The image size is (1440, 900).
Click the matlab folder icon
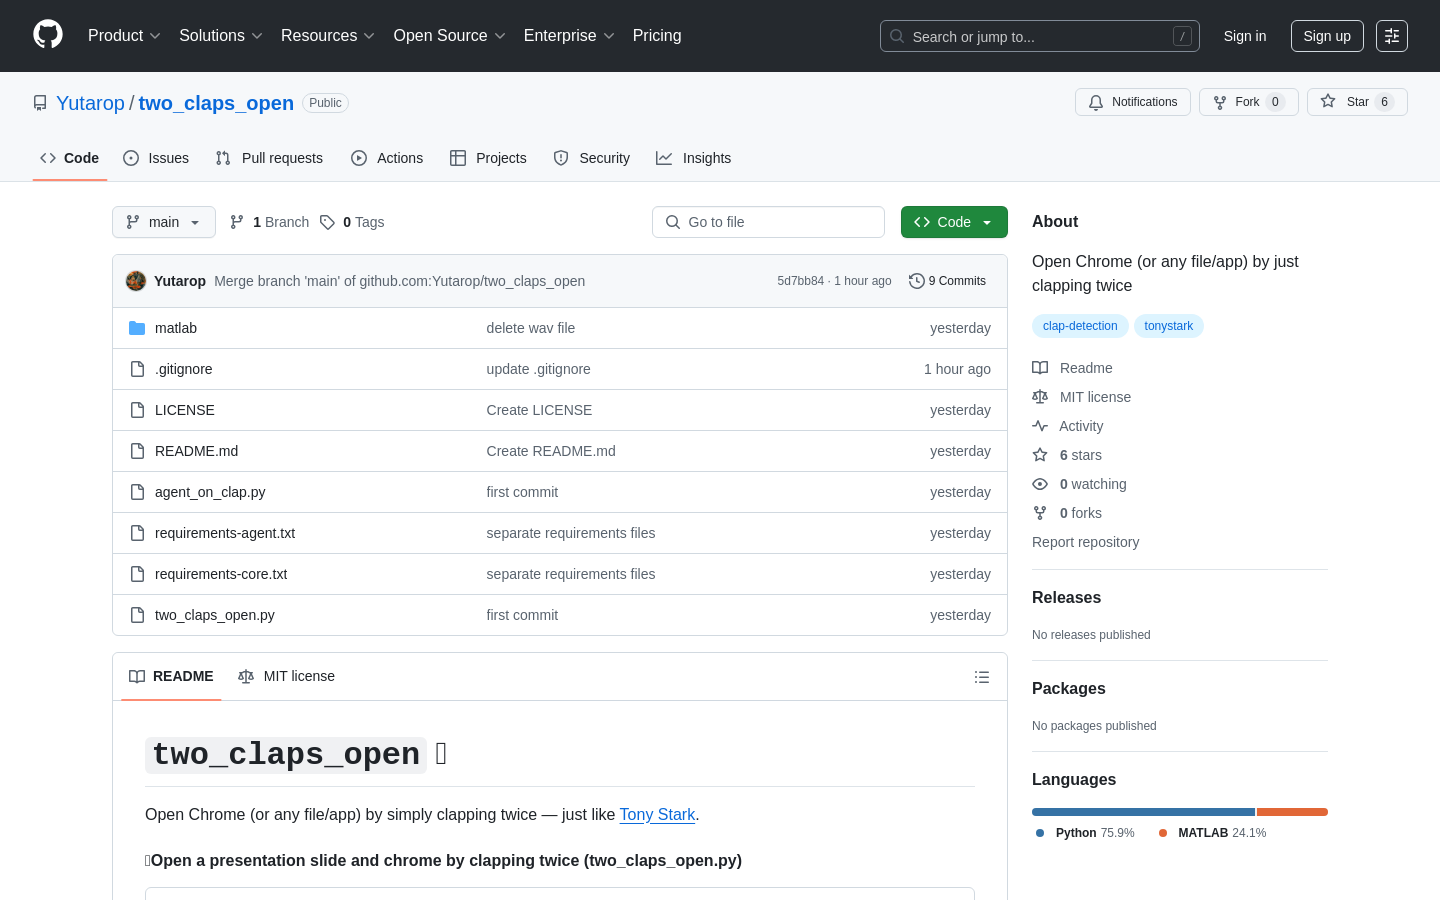[137, 328]
